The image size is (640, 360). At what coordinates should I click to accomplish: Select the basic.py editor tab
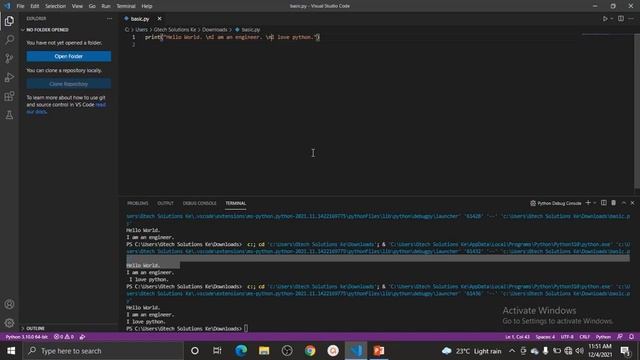[x=140, y=19]
